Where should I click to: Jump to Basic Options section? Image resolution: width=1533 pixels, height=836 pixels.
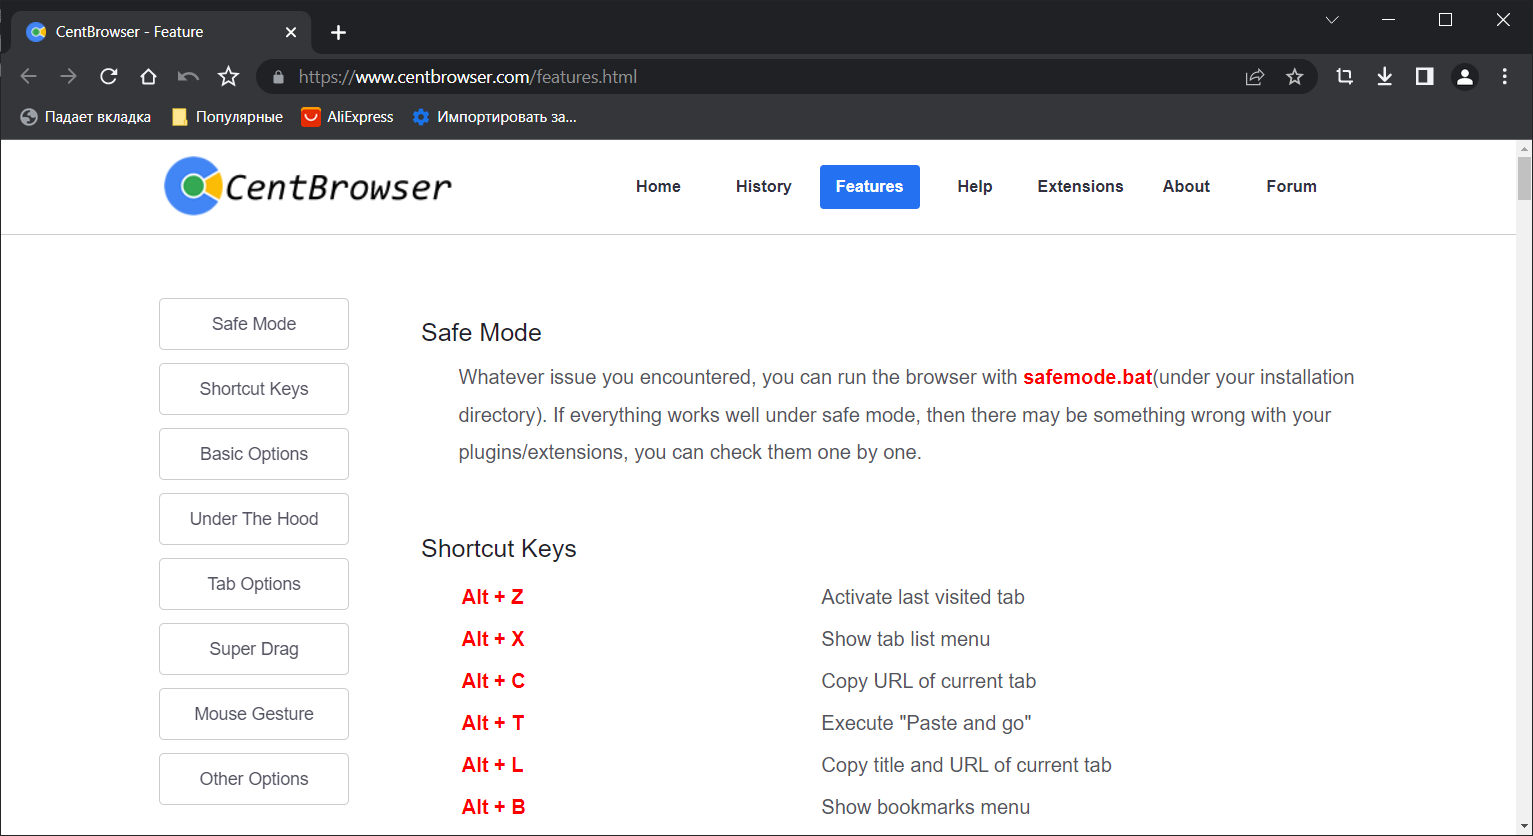[x=254, y=454]
